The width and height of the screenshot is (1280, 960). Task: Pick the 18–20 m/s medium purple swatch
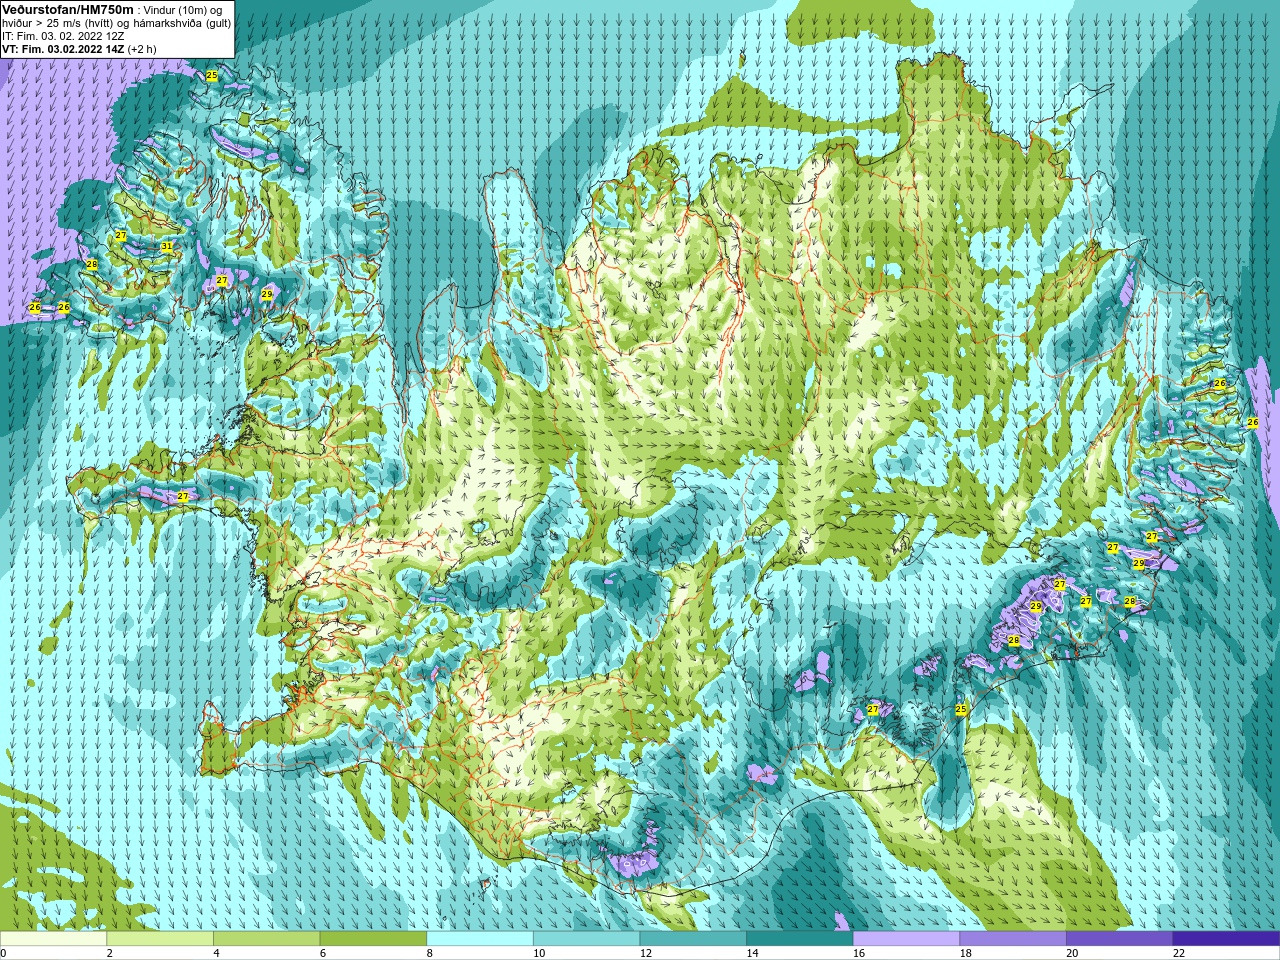coord(1013,939)
